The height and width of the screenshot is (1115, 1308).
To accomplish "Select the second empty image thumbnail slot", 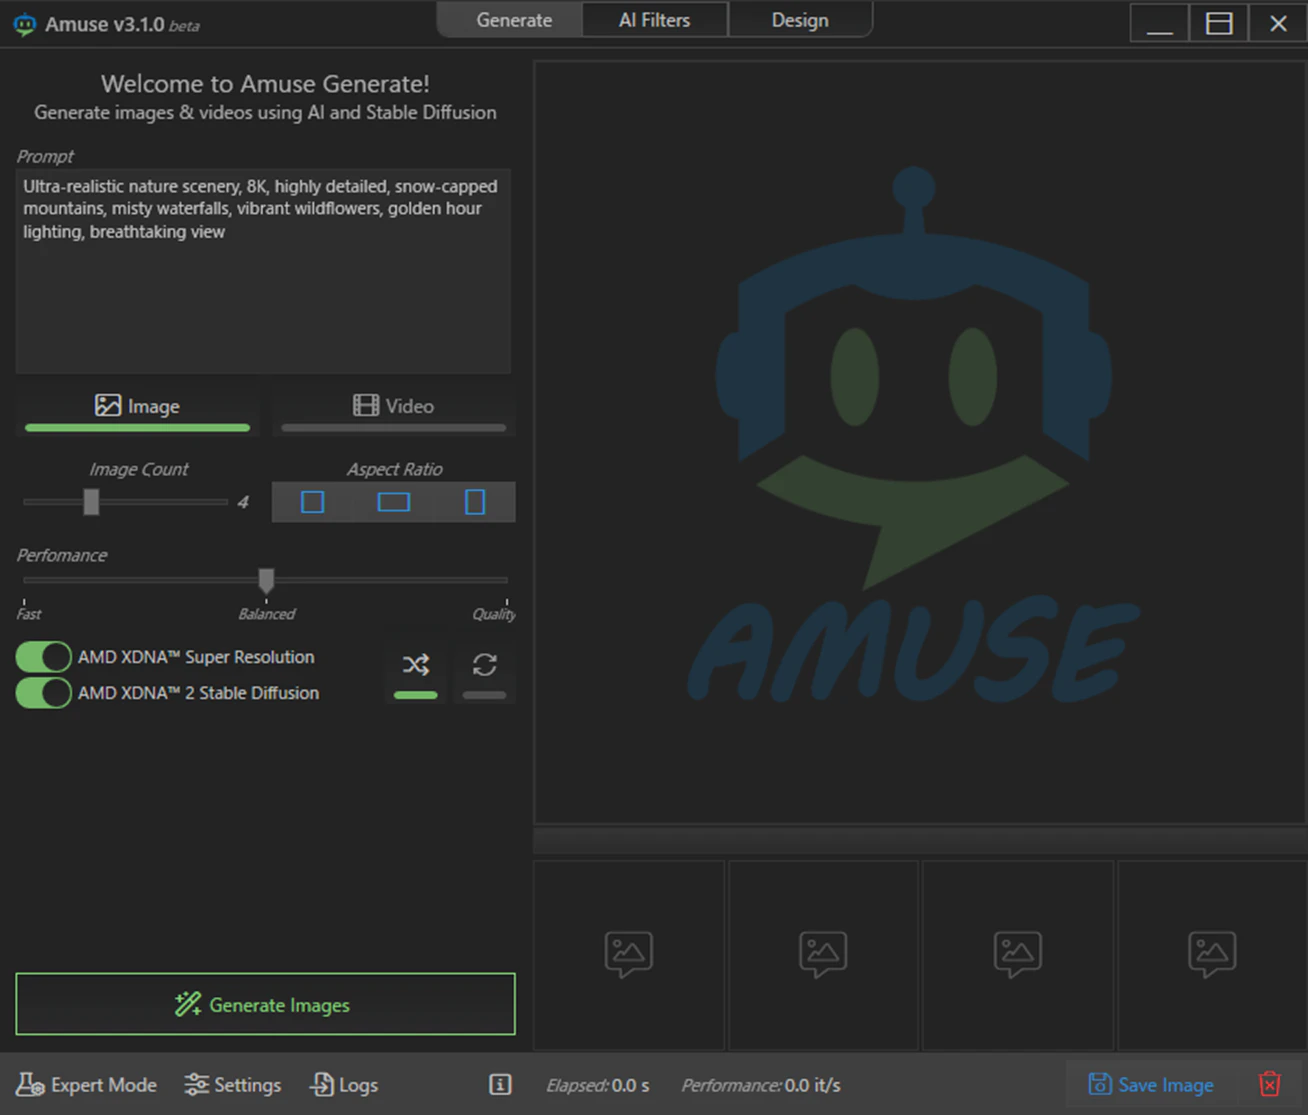I will (823, 955).
